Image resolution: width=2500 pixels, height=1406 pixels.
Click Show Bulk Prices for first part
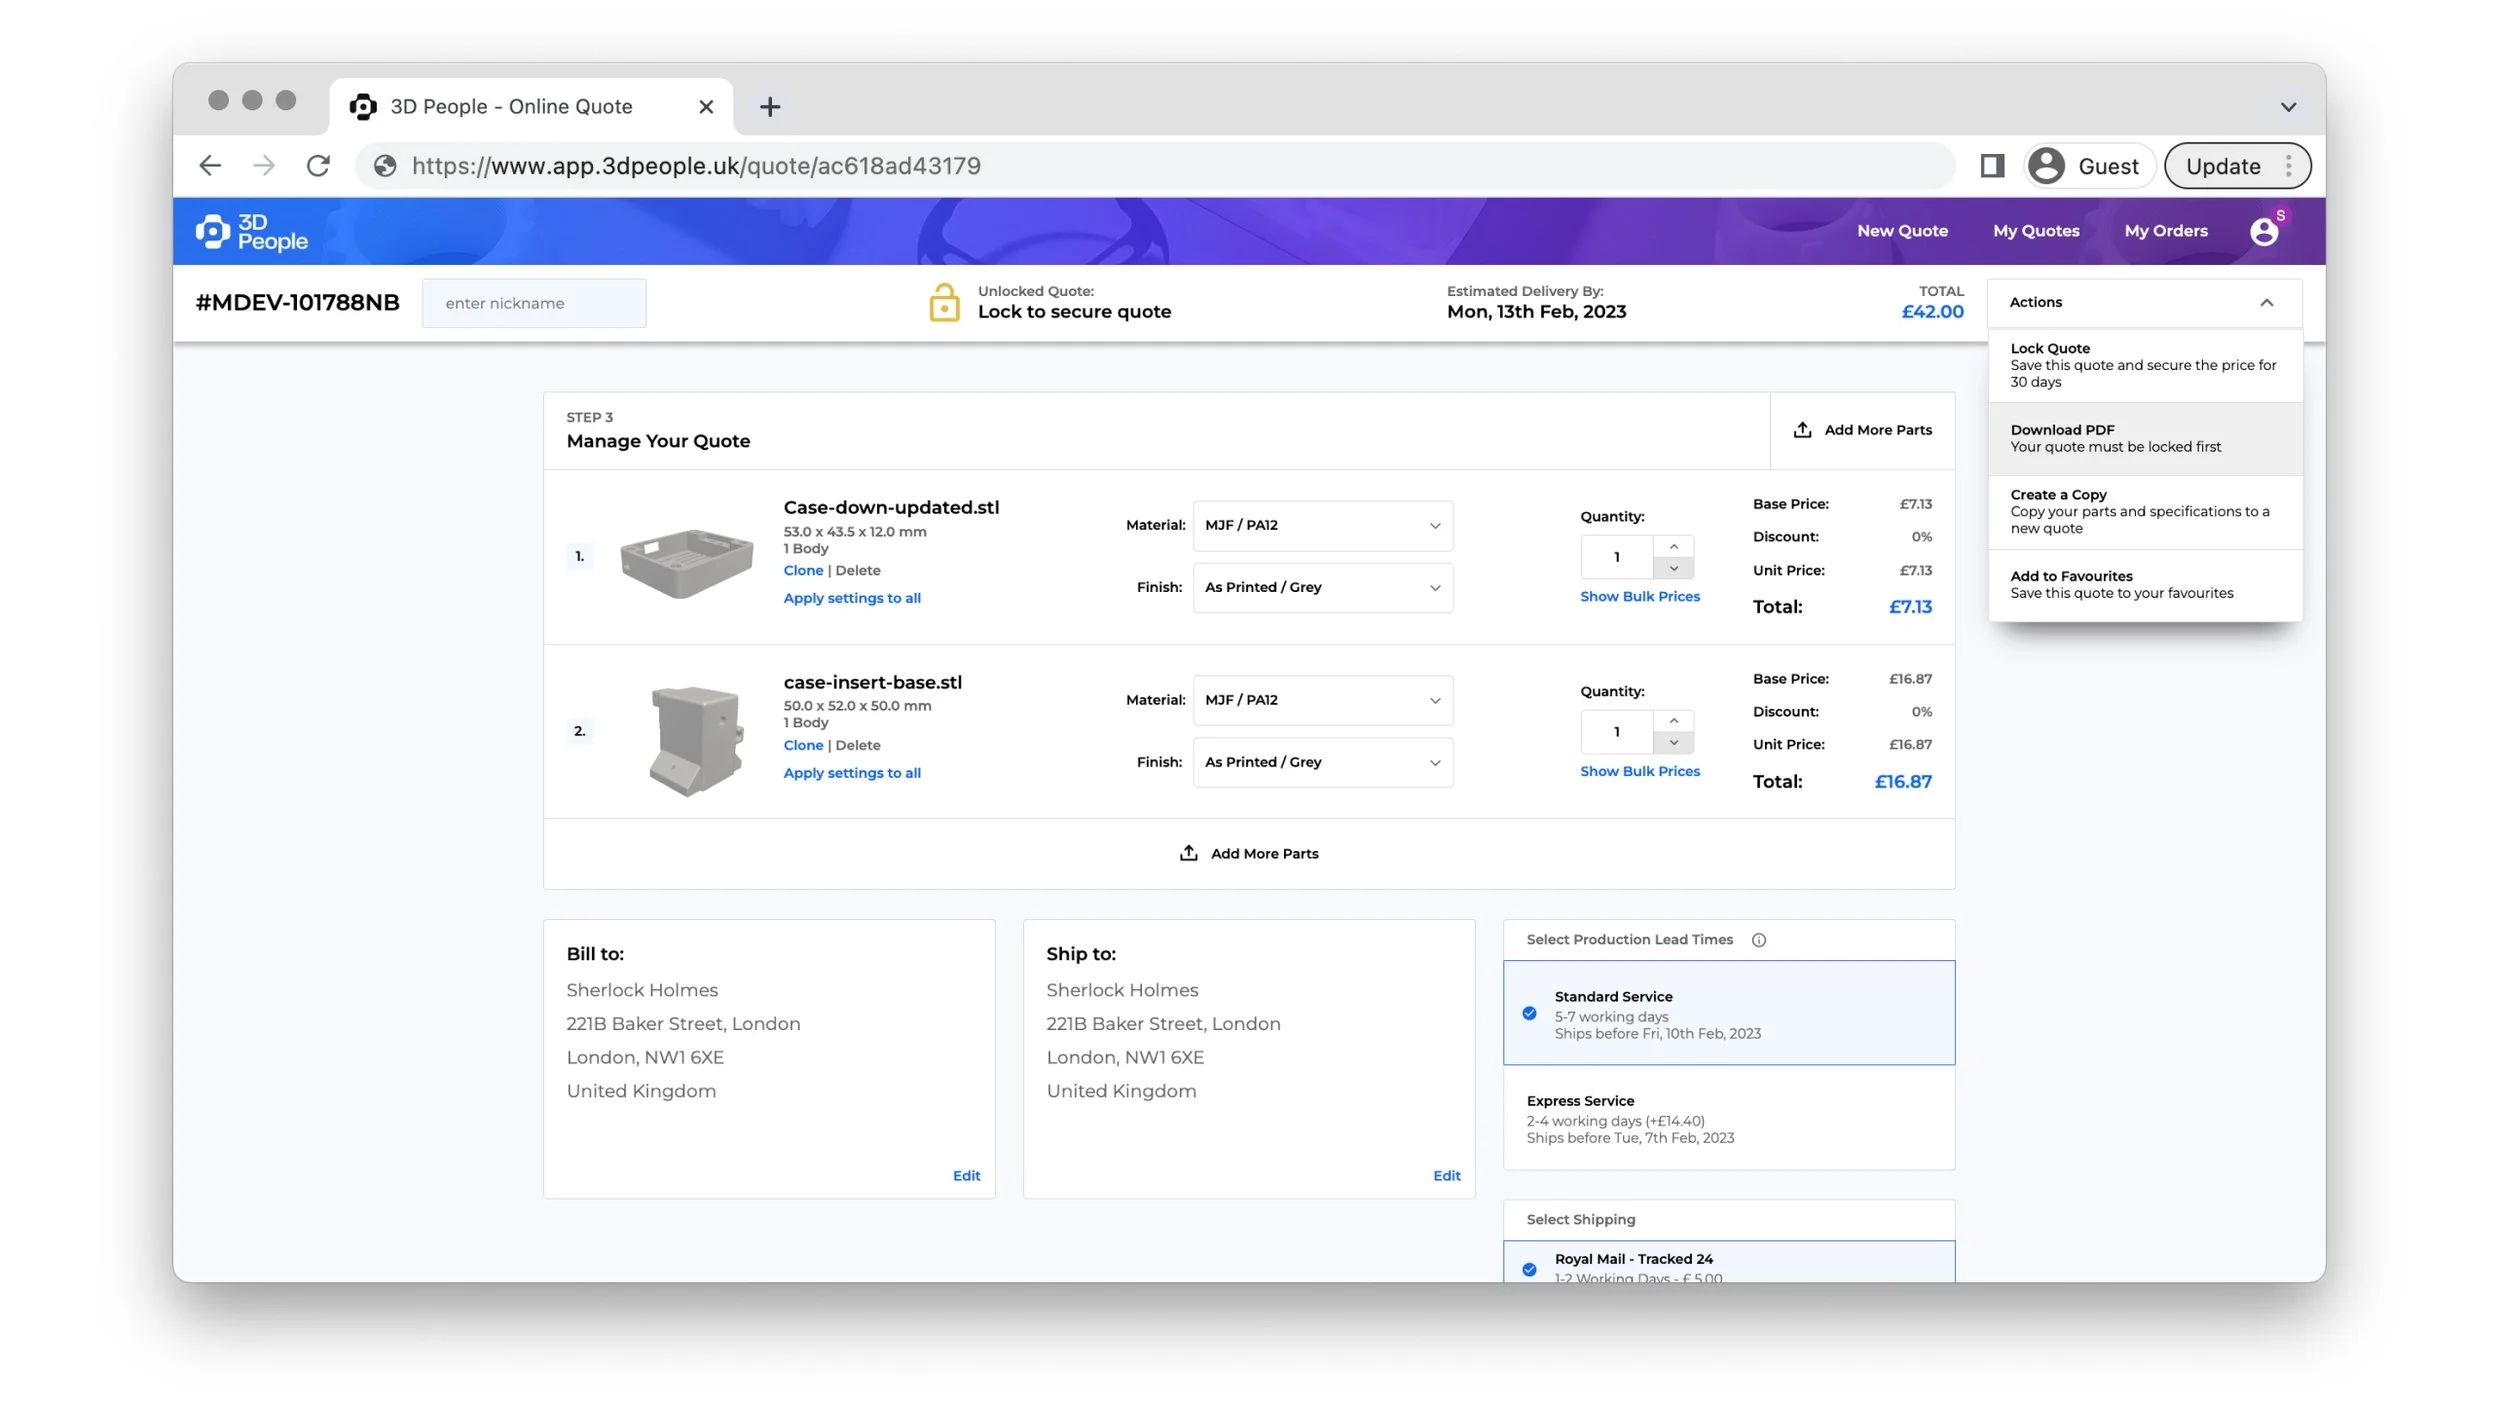[1639, 596]
